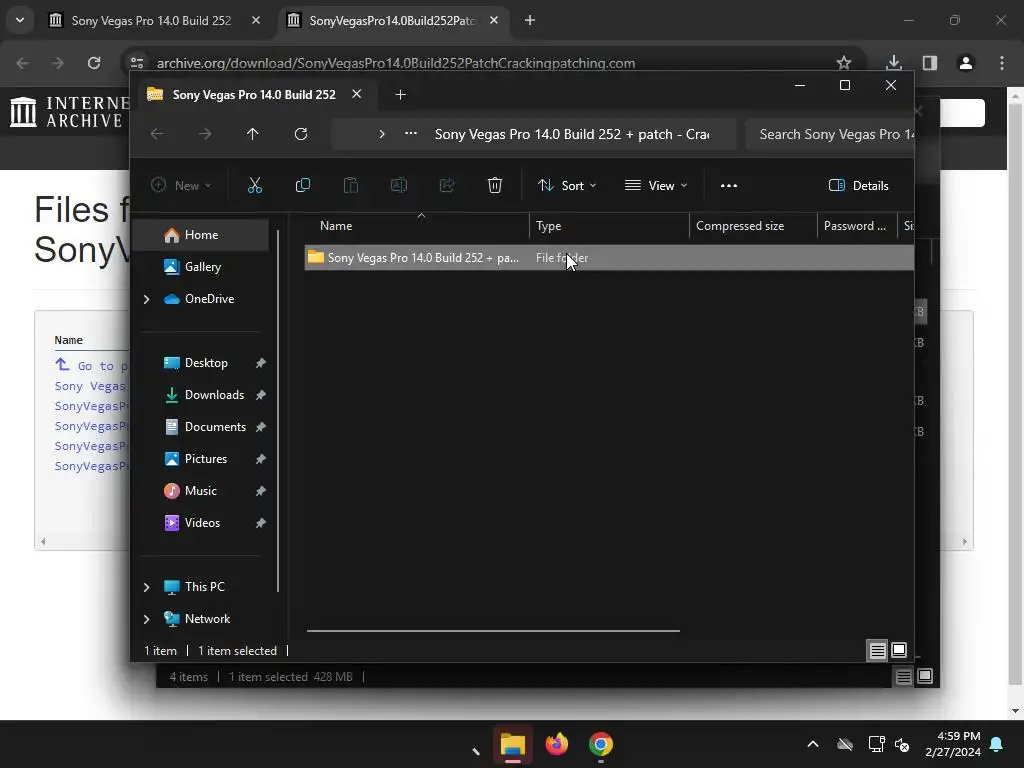Close the Explorer tab Sony Vegas Pro 14.0

(x=357, y=94)
